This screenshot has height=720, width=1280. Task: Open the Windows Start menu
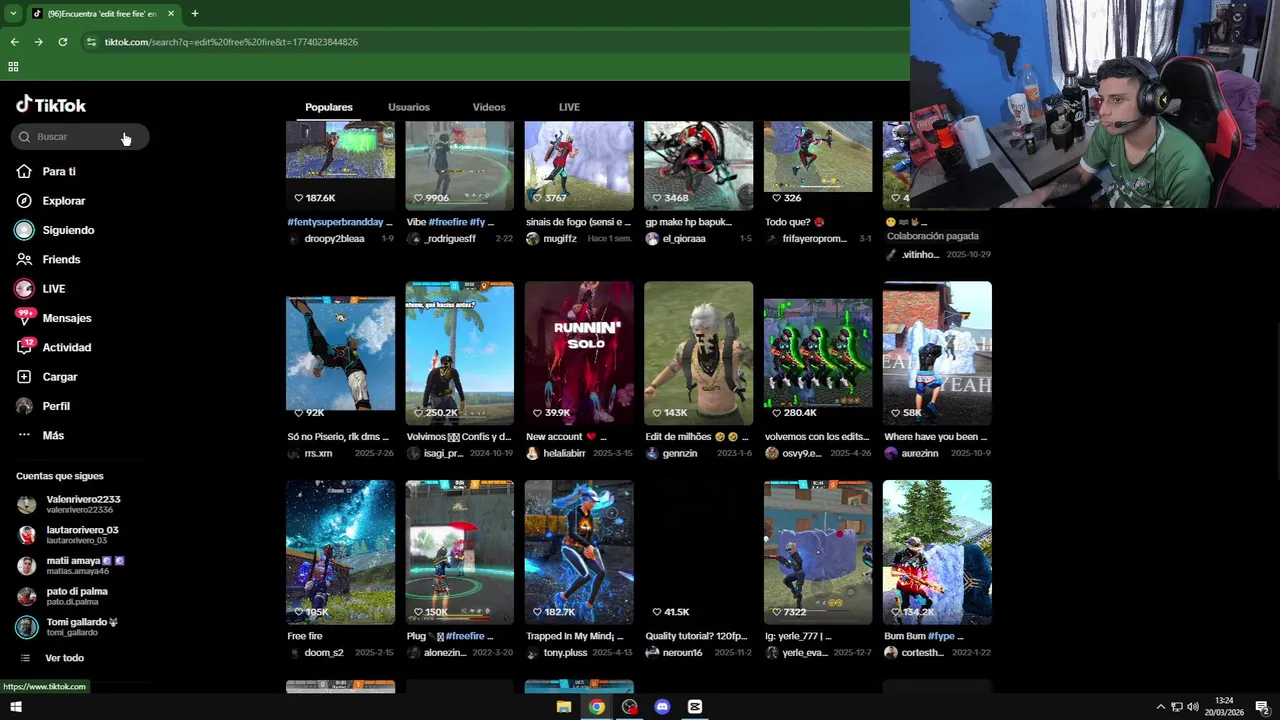(15, 707)
